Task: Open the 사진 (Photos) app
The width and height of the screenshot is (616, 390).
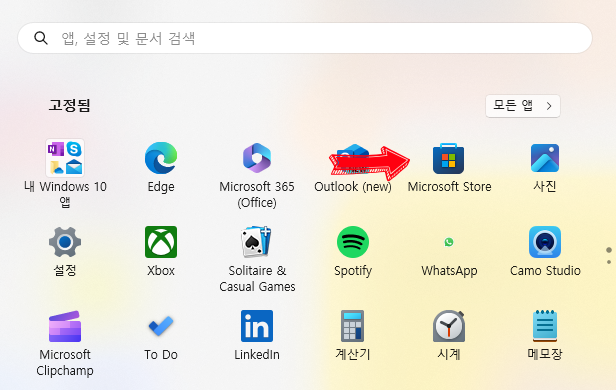Action: pyautogui.click(x=544, y=158)
